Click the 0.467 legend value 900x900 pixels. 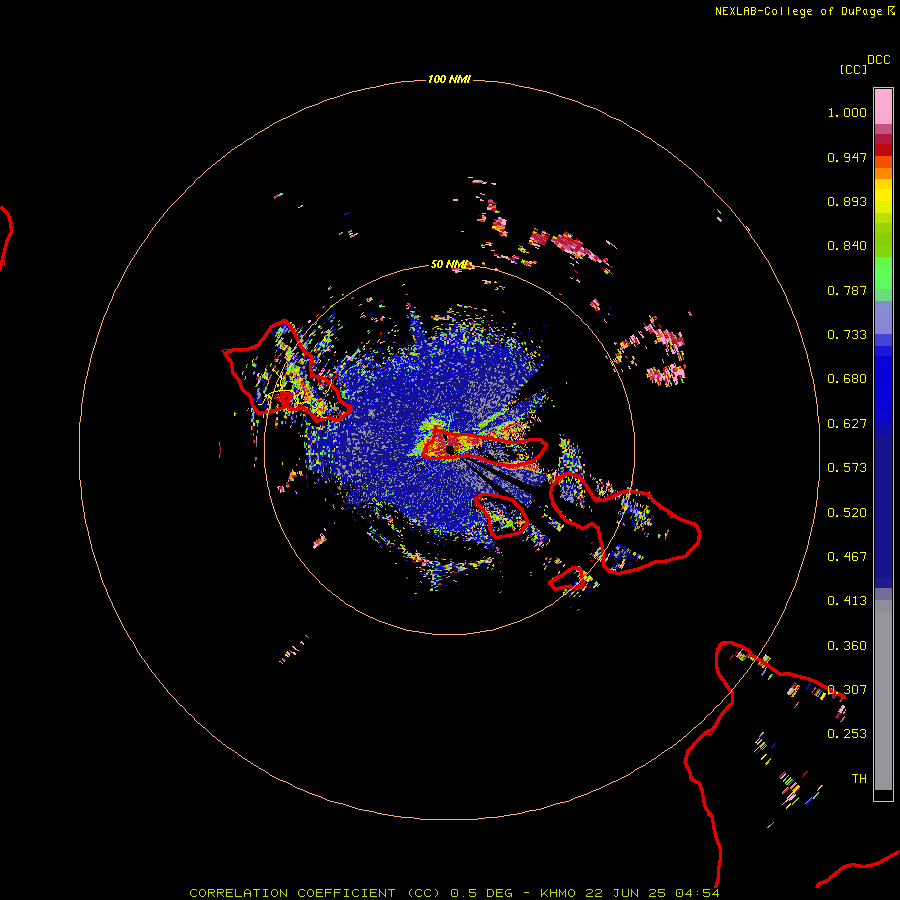click(847, 557)
